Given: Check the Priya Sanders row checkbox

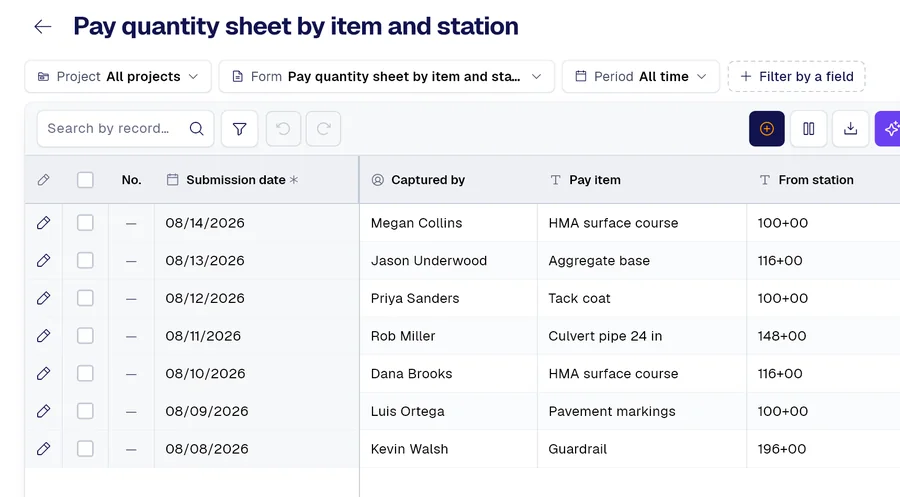Looking at the screenshot, I should [x=85, y=298].
